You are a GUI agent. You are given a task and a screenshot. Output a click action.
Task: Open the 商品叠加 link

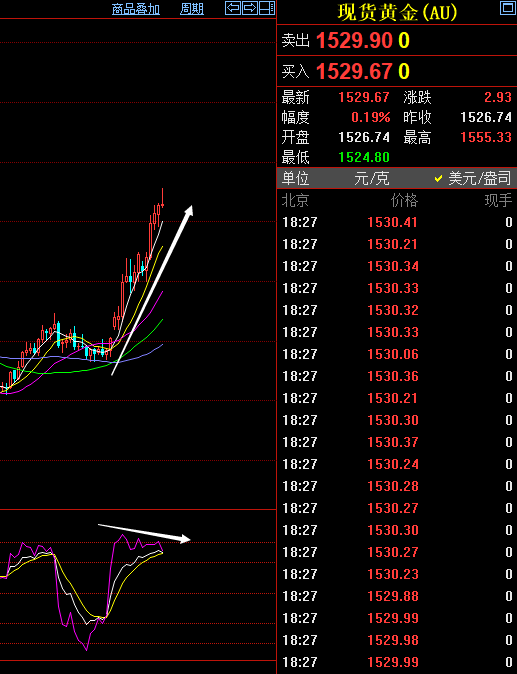(136, 9)
